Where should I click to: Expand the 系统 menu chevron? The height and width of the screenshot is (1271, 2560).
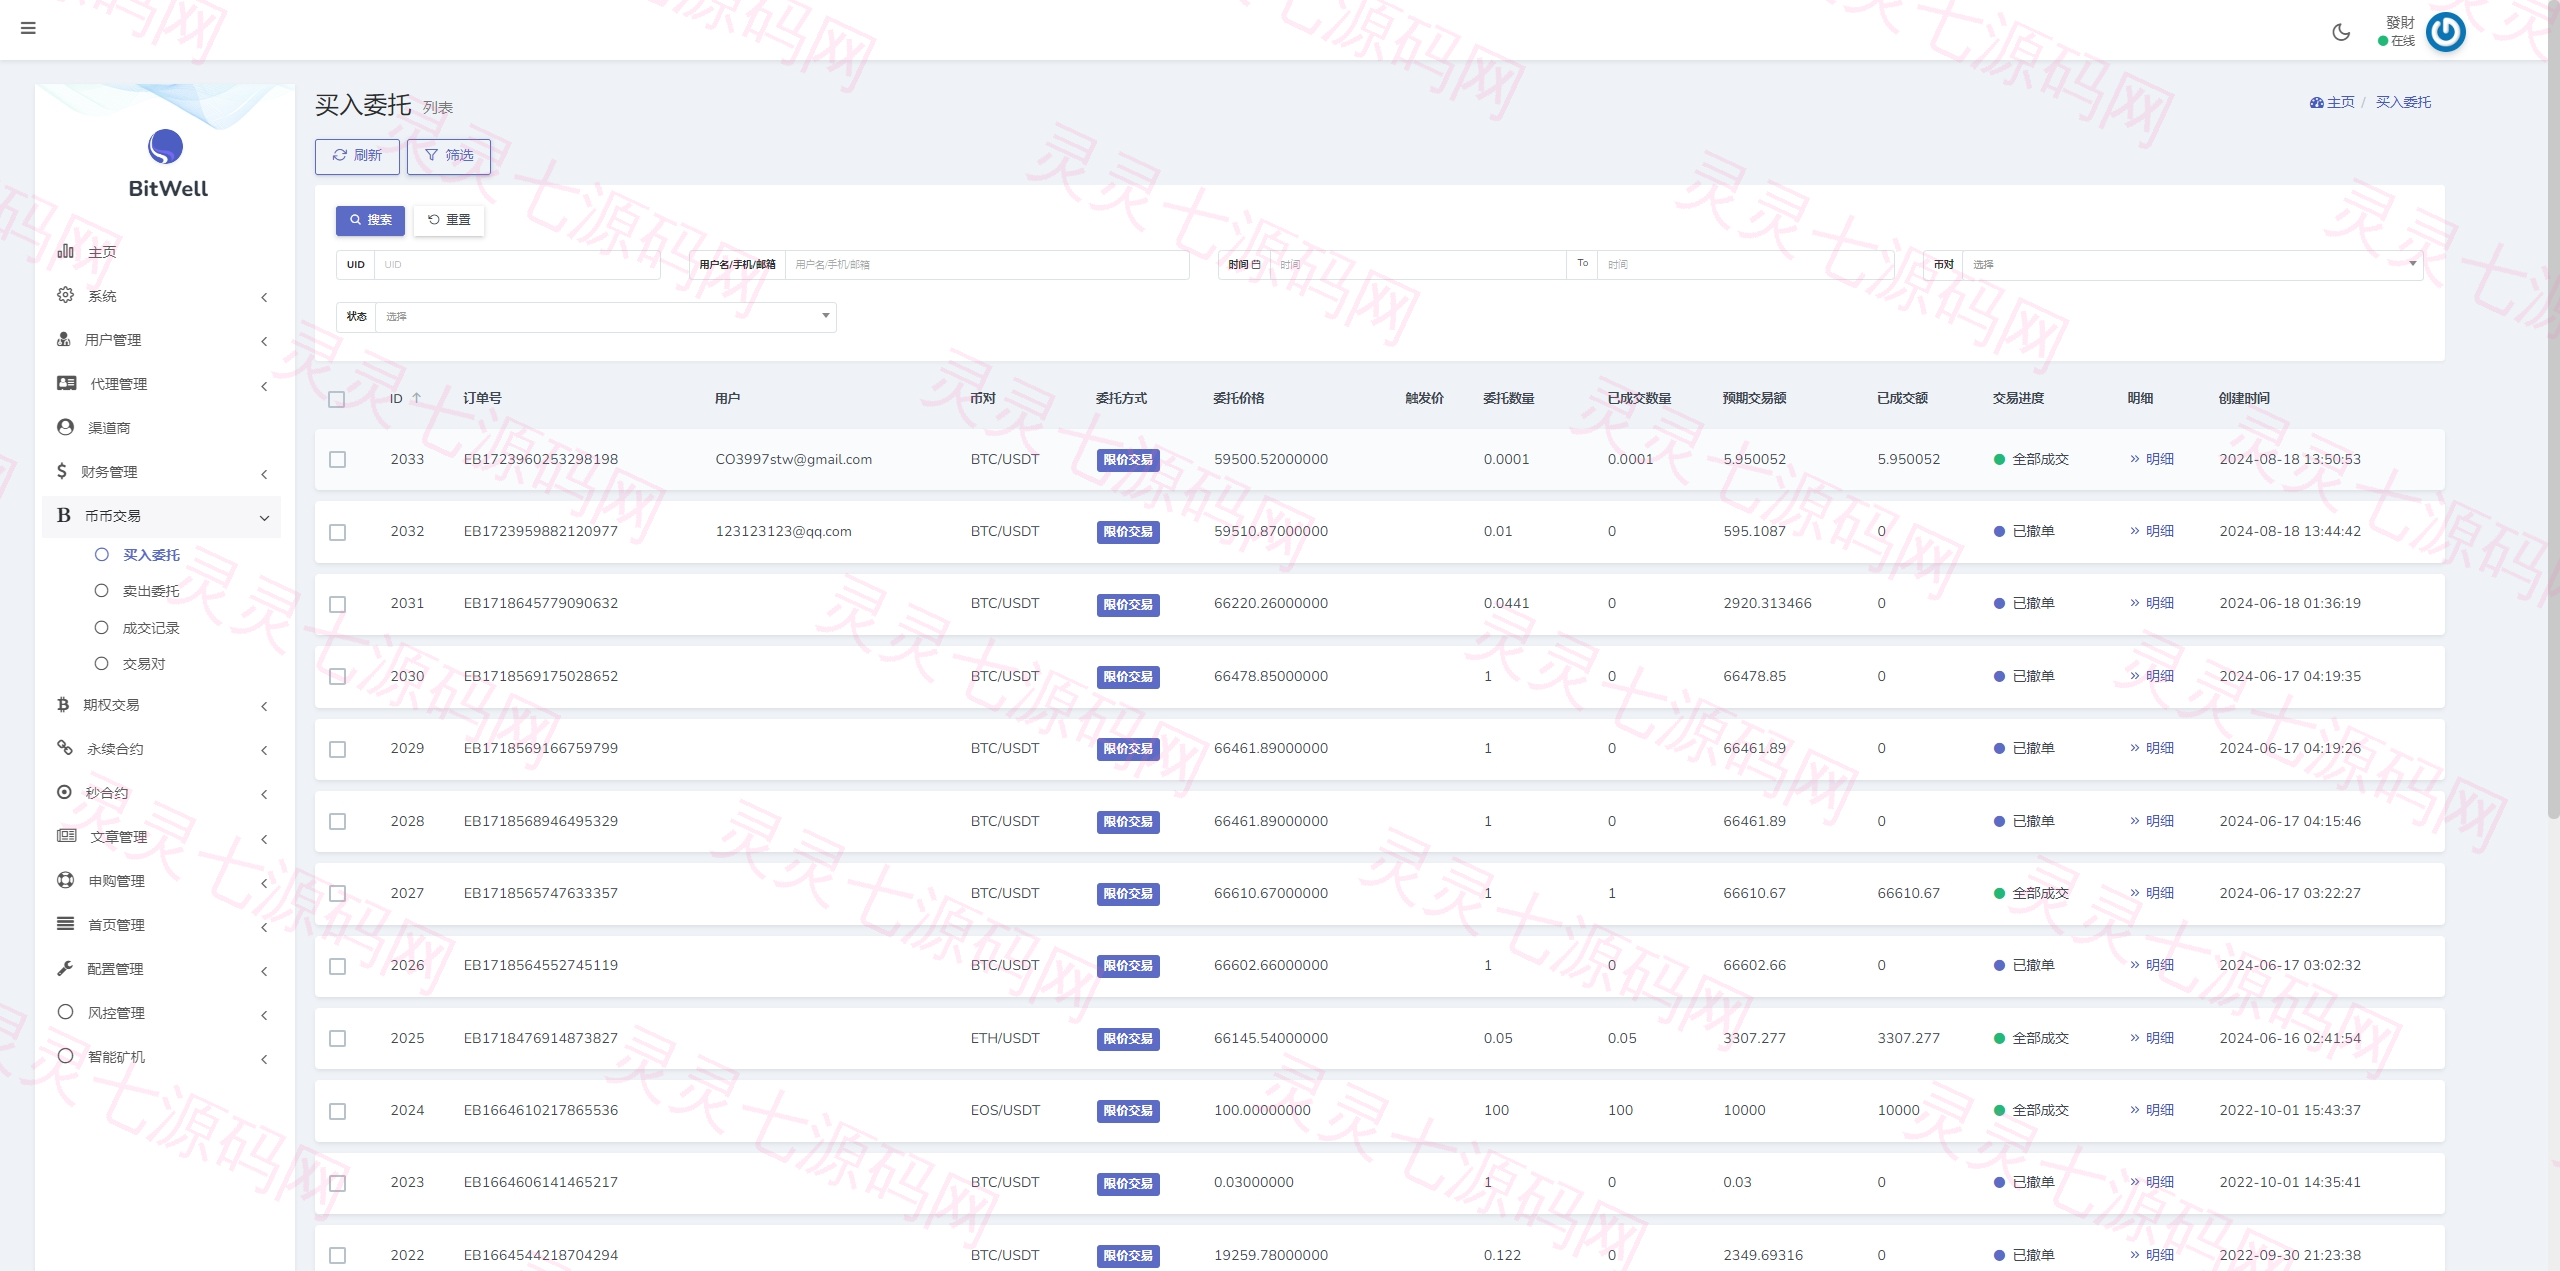(x=264, y=297)
